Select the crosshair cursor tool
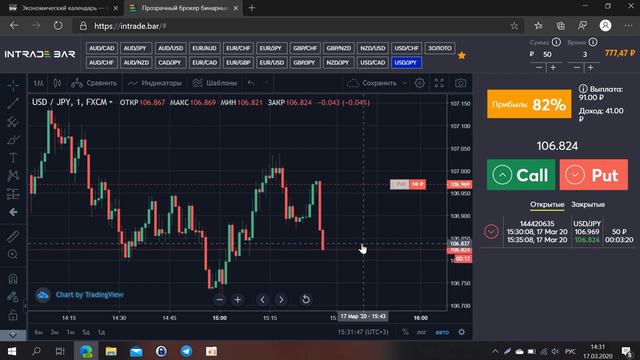This screenshot has width=640, height=360. click(13, 85)
